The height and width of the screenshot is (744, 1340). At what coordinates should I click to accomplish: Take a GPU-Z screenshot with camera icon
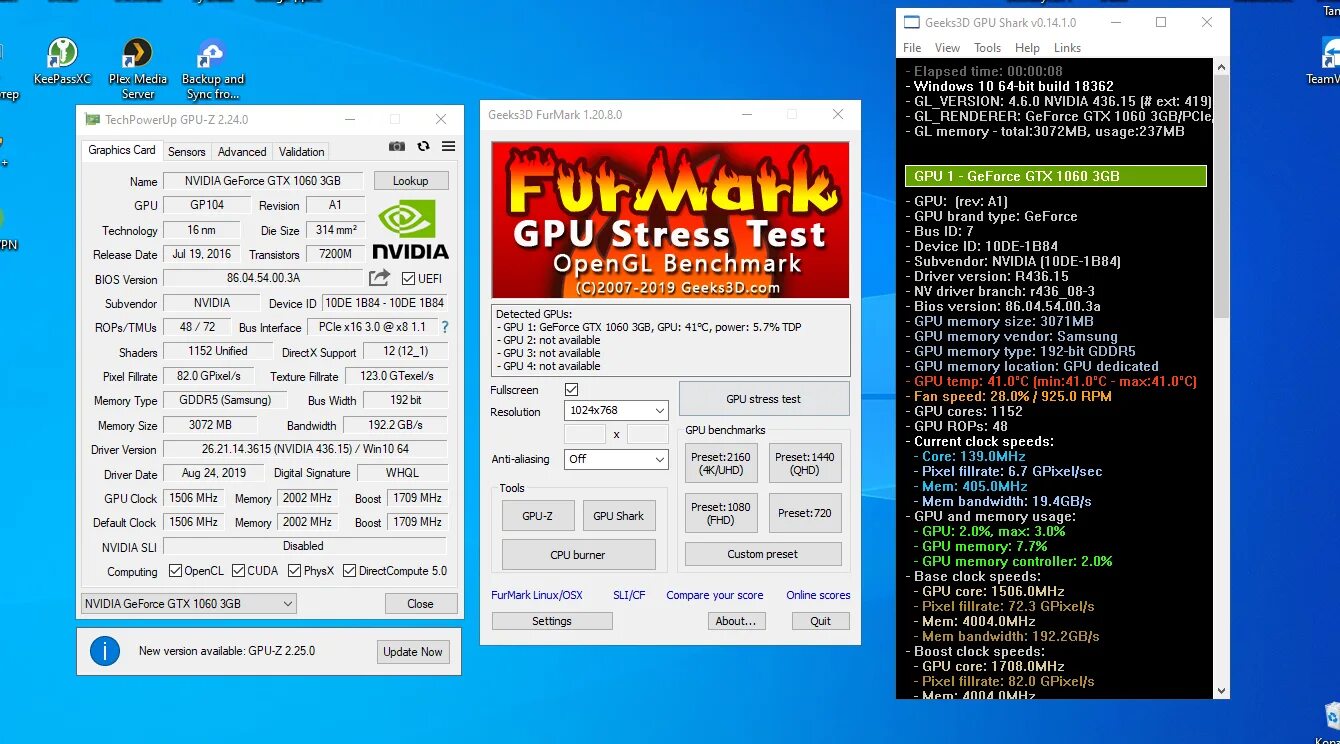[x=397, y=146]
